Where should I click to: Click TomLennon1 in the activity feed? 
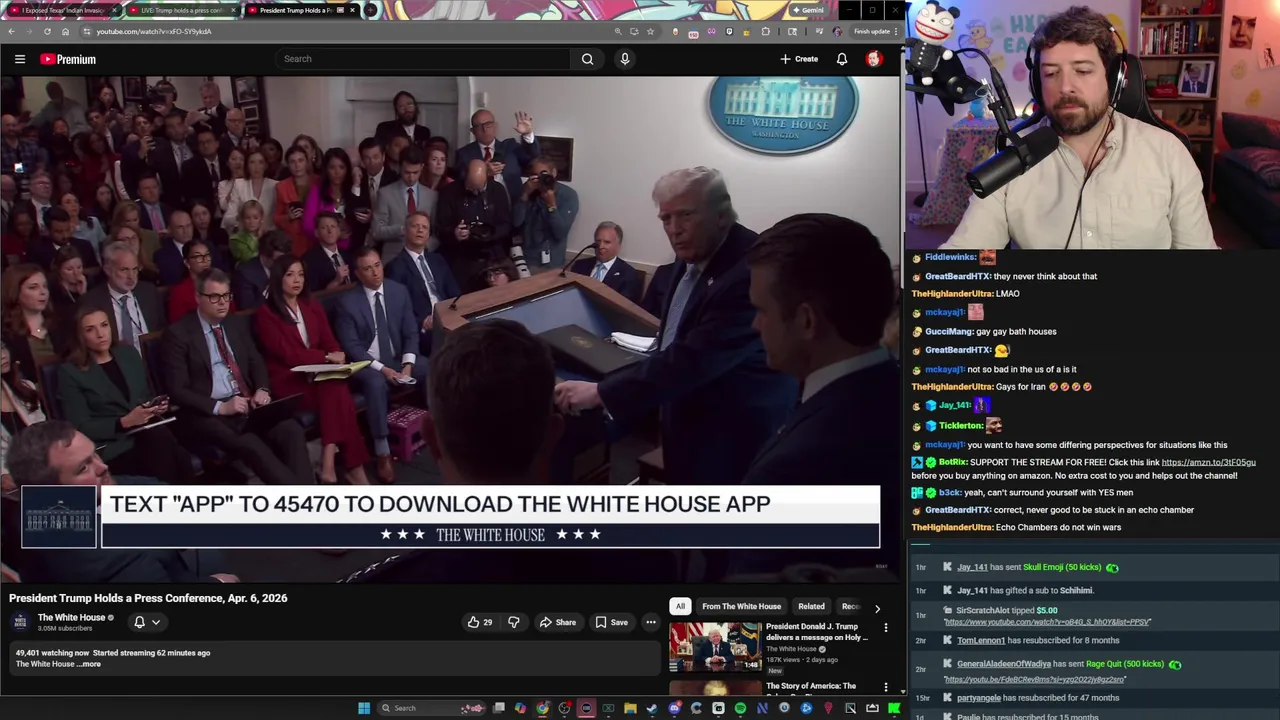[980, 640]
